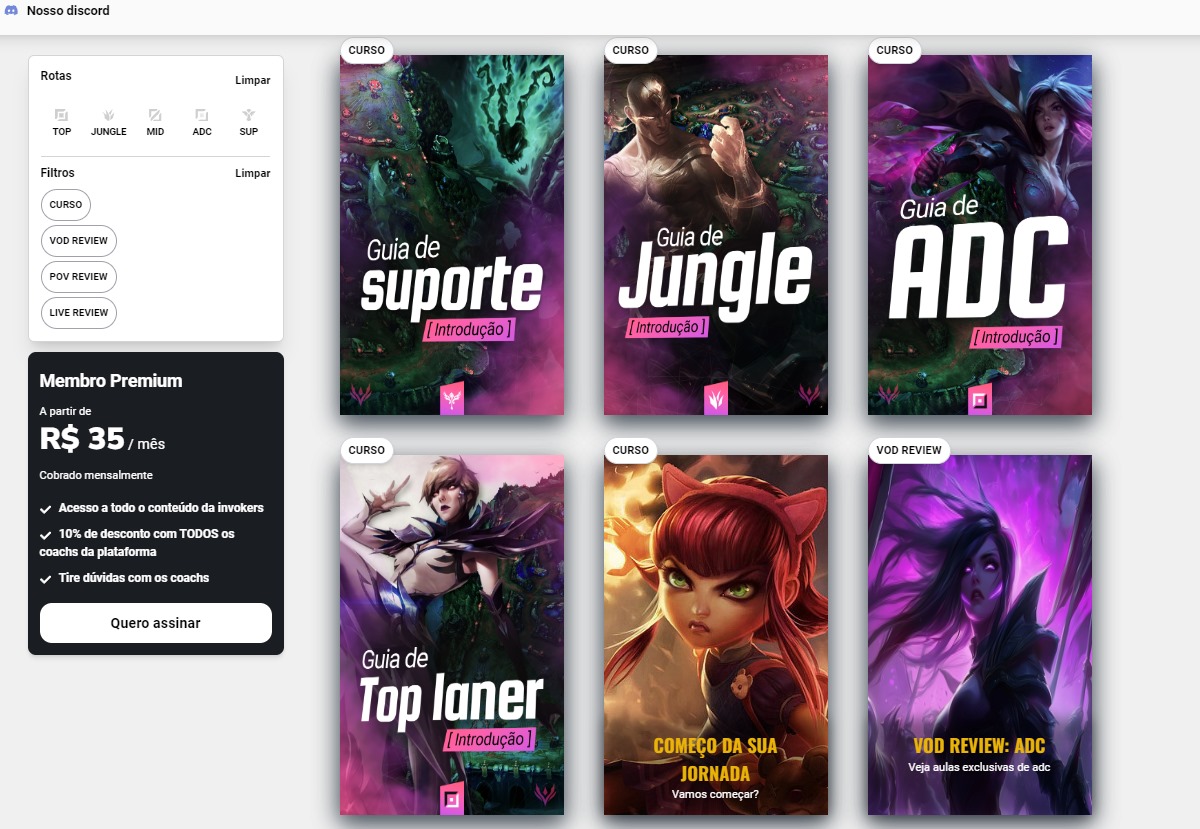This screenshot has width=1200, height=829.
Task: Toggle the CURSO filter chip
Action: pos(65,205)
